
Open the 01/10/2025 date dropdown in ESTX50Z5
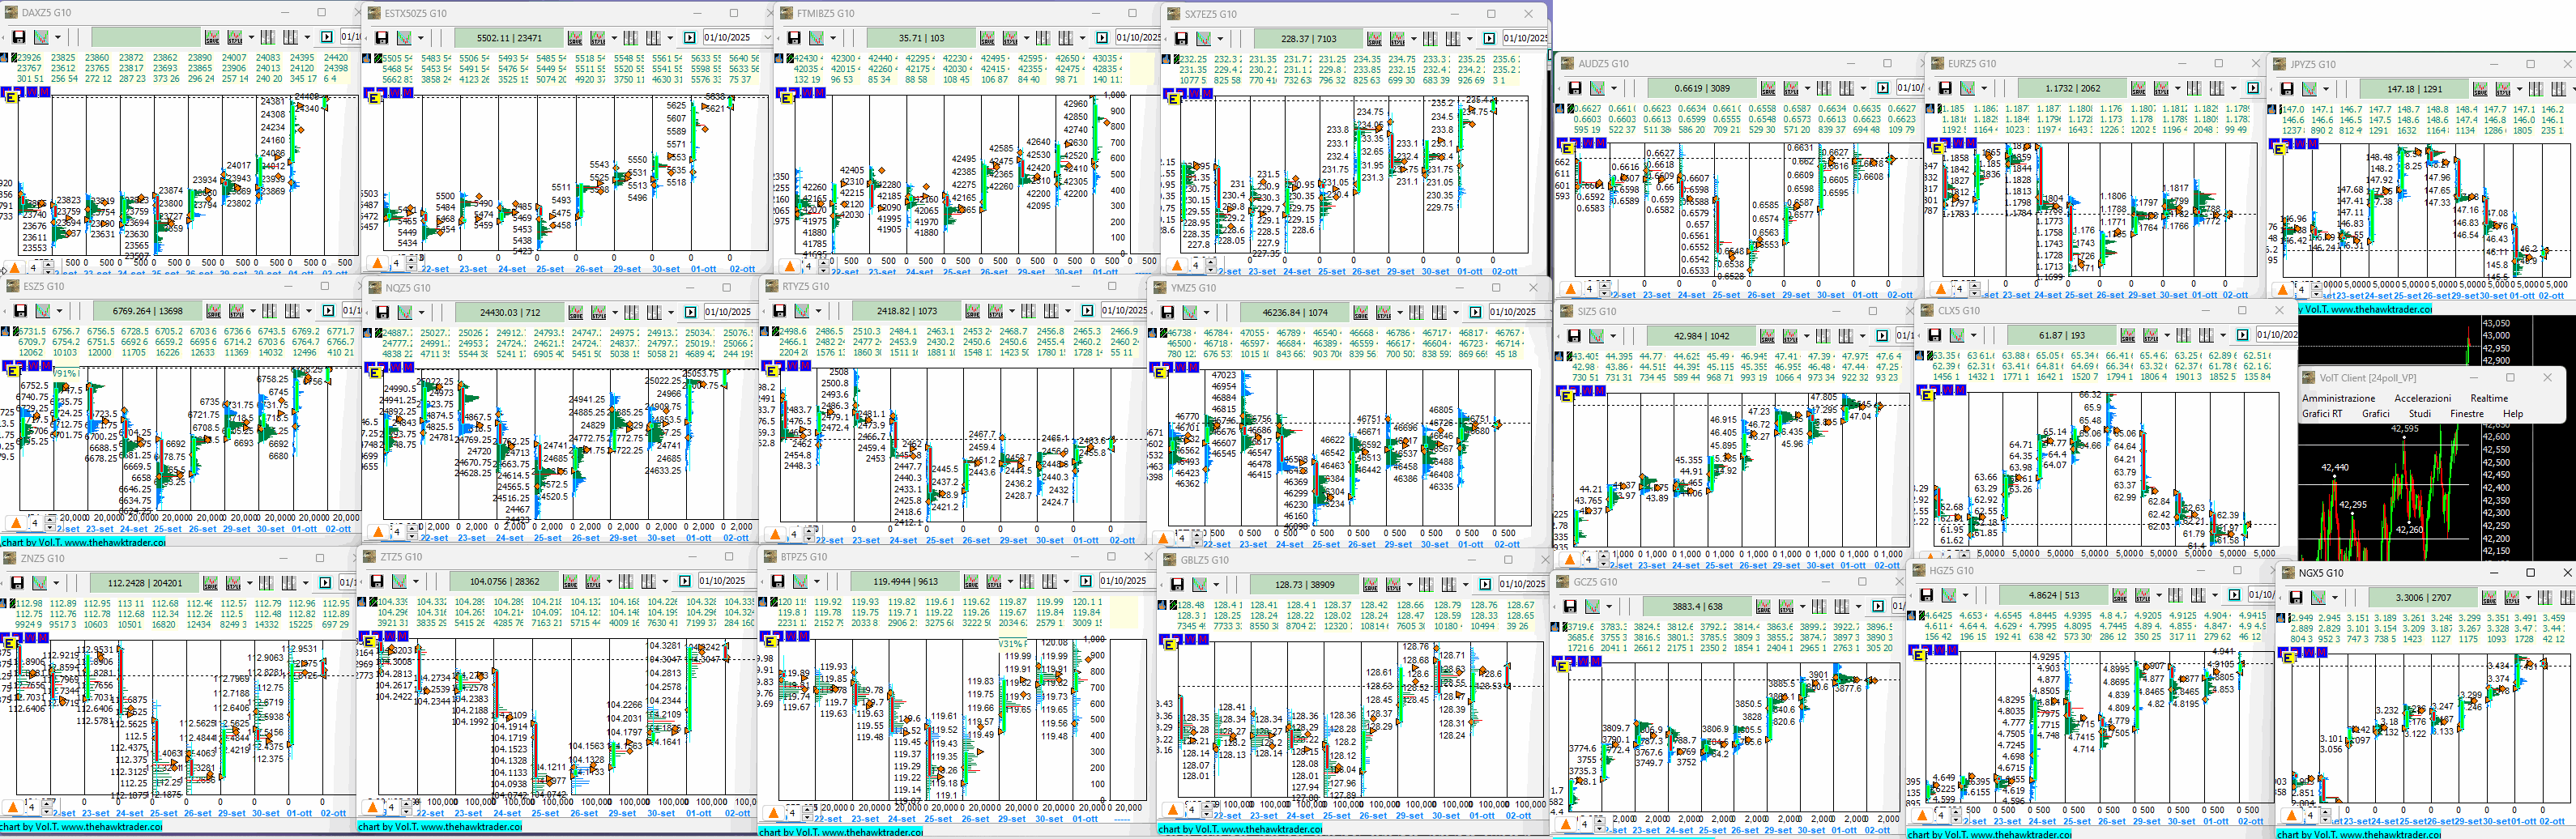(x=767, y=38)
